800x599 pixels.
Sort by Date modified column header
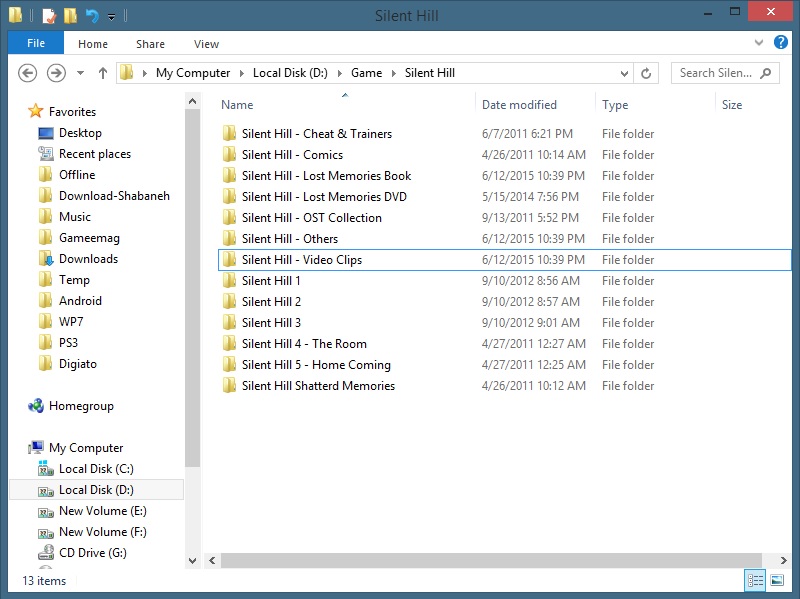[x=519, y=105]
